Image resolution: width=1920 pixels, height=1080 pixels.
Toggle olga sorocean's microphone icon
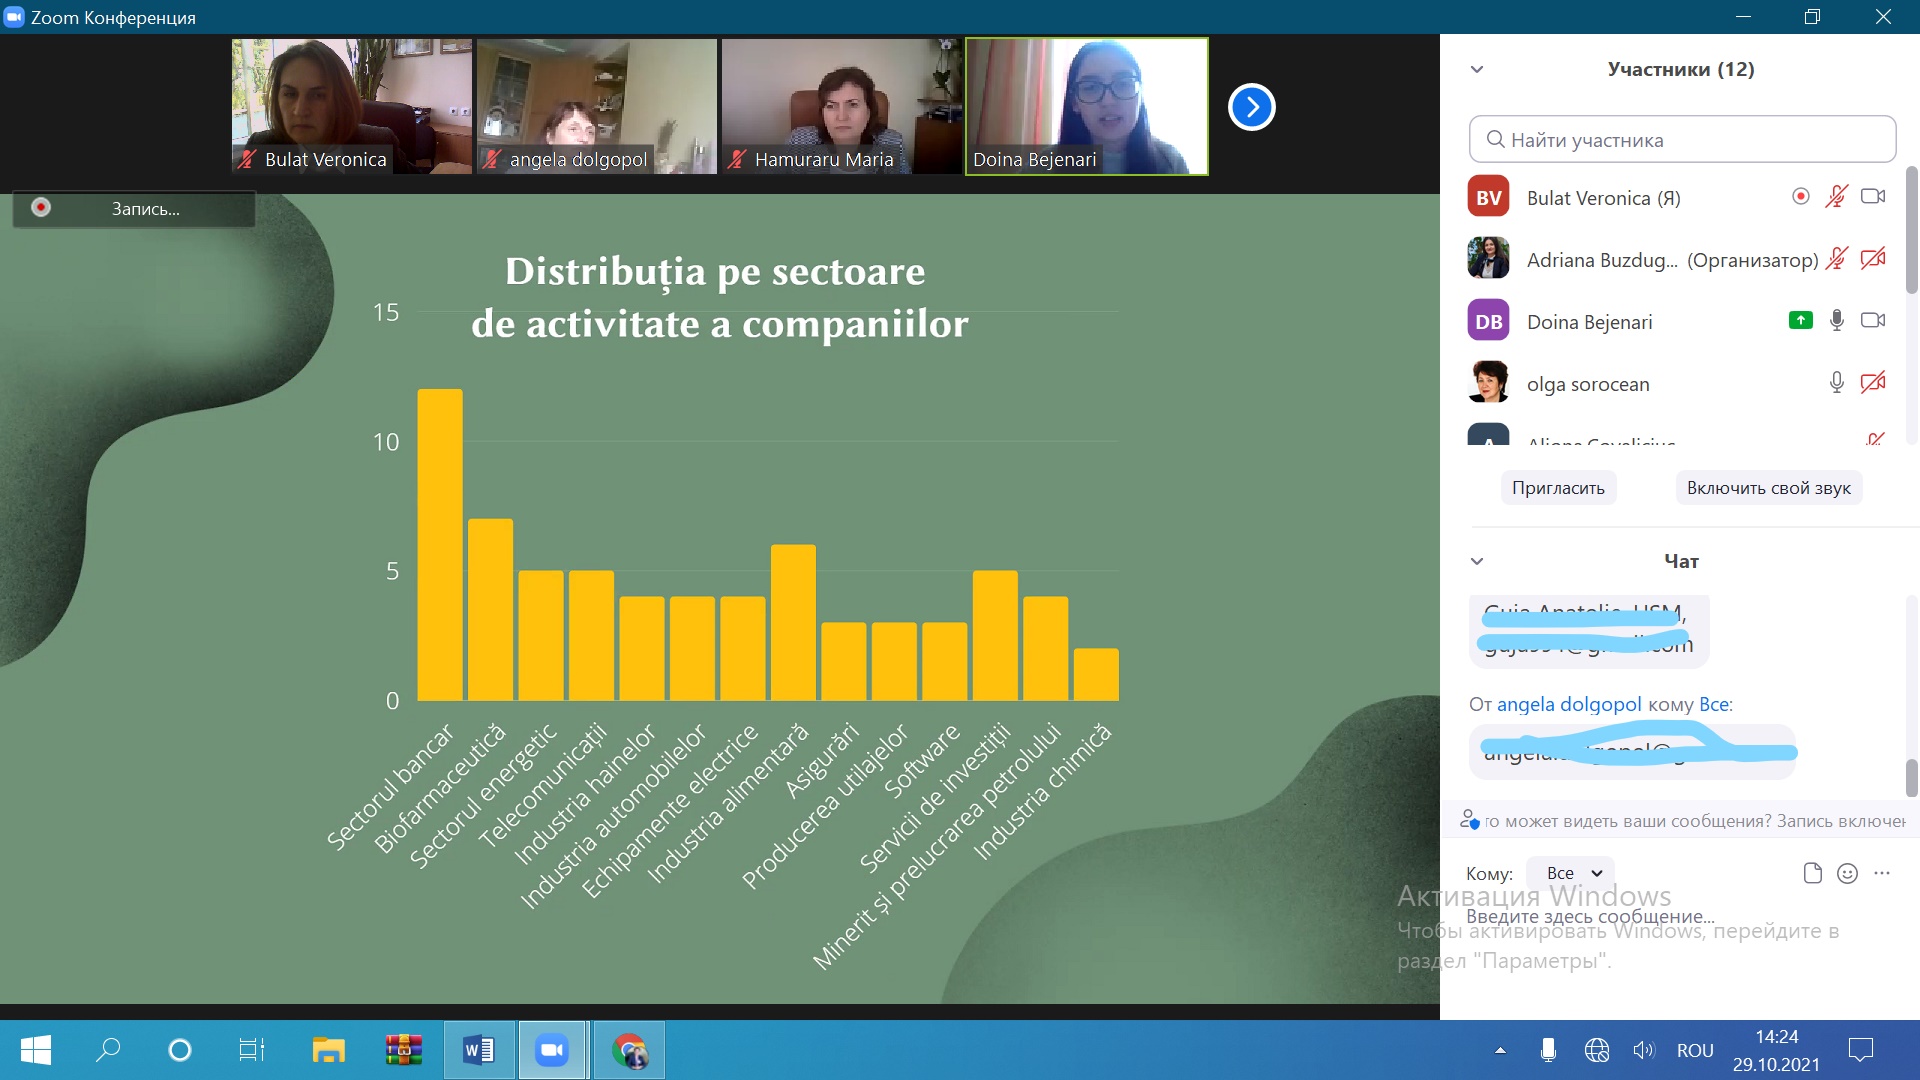(1836, 383)
